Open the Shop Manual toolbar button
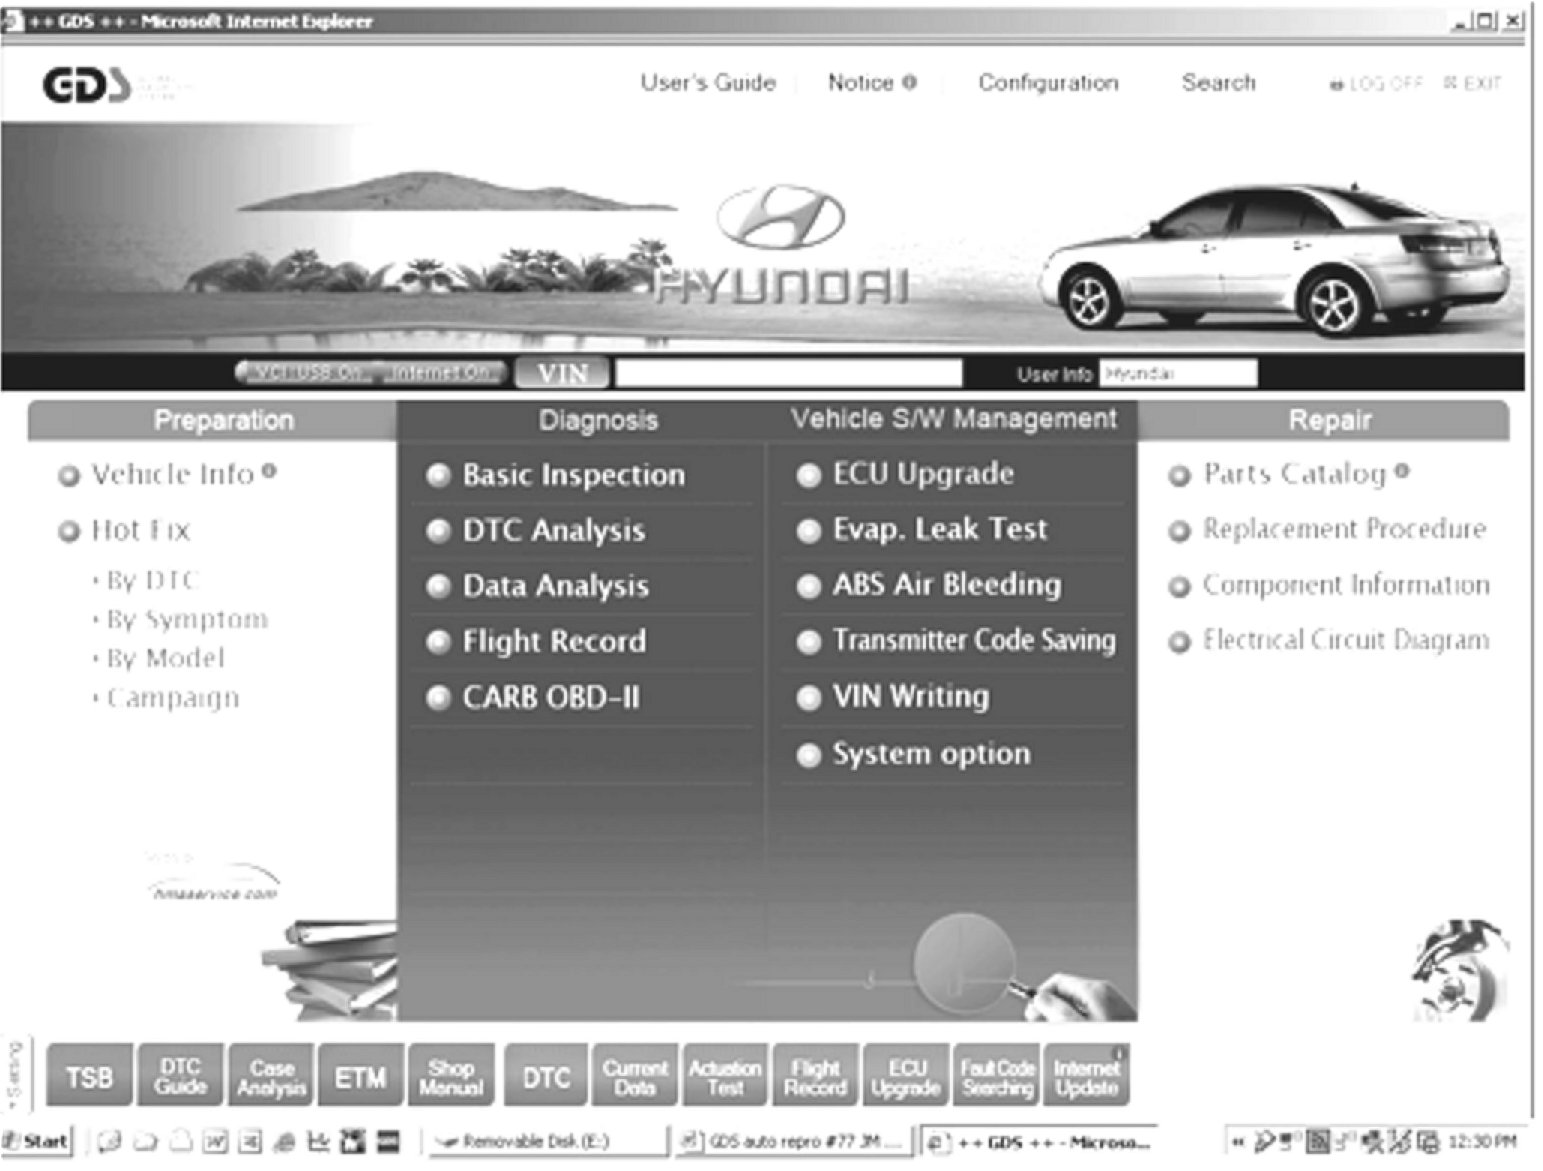Viewport: 1543px width, 1171px height. [451, 1076]
